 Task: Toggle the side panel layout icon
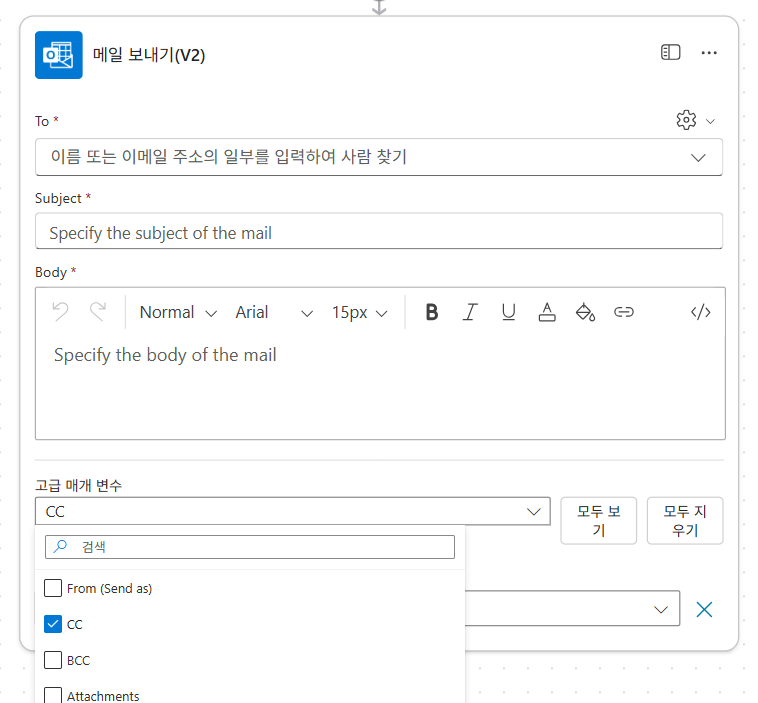(671, 52)
